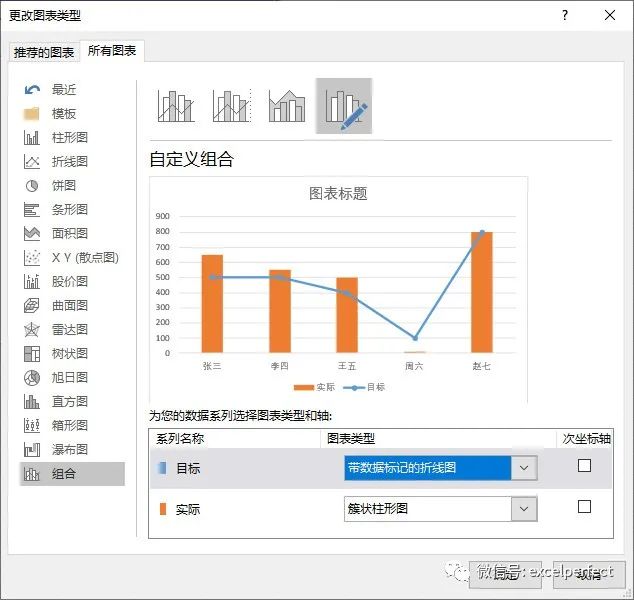Image resolution: width=634 pixels, height=600 pixels.
Task: Select the Stock chart (股价图) category
Action: pyautogui.click(x=70, y=281)
